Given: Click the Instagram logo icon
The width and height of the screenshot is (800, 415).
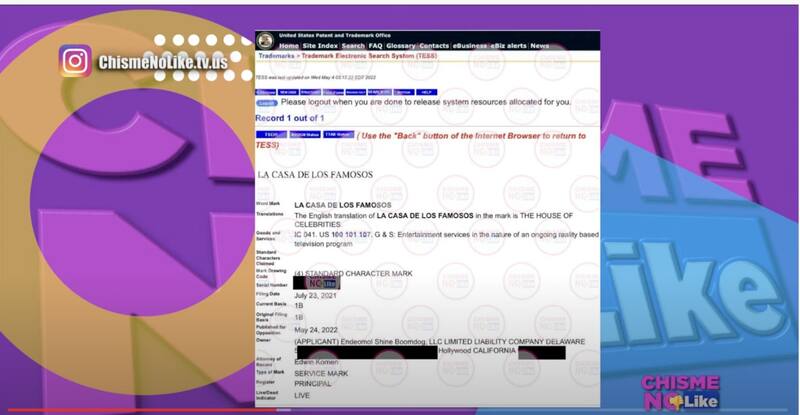Looking at the screenshot, I should point(75,61).
